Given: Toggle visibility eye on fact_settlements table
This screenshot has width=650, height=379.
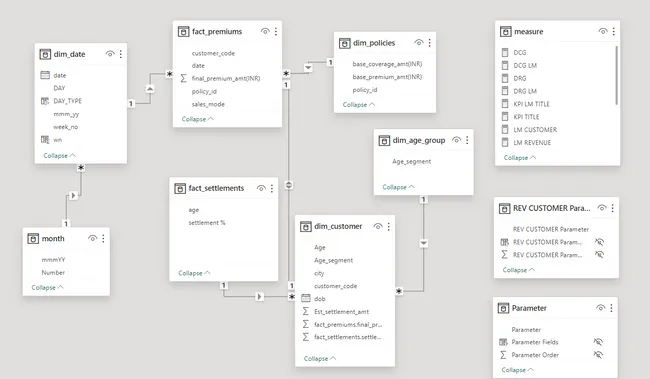Looking at the screenshot, I should coord(261,188).
